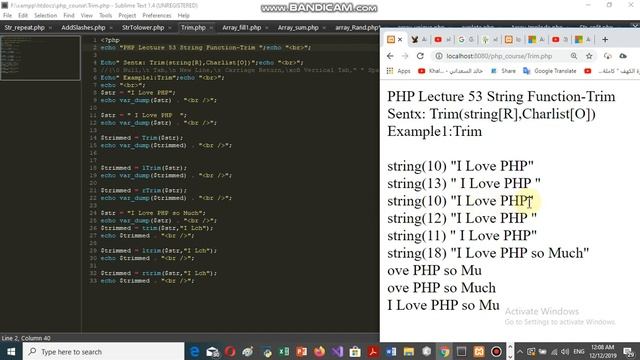Close the Str_repeat.php tab
This screenshot has width=640, height=360.
(x=50, y=28)
